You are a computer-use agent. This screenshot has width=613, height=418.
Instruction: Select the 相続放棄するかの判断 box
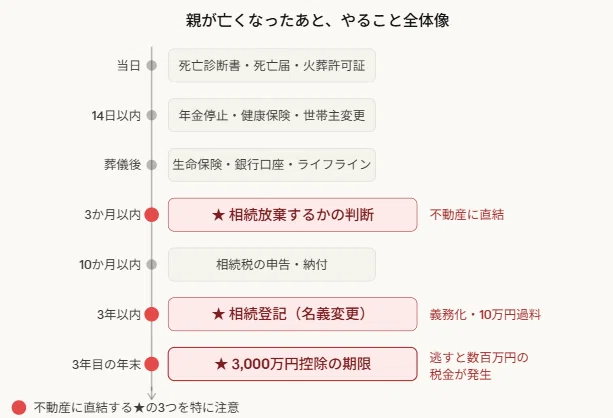[292, 215]
